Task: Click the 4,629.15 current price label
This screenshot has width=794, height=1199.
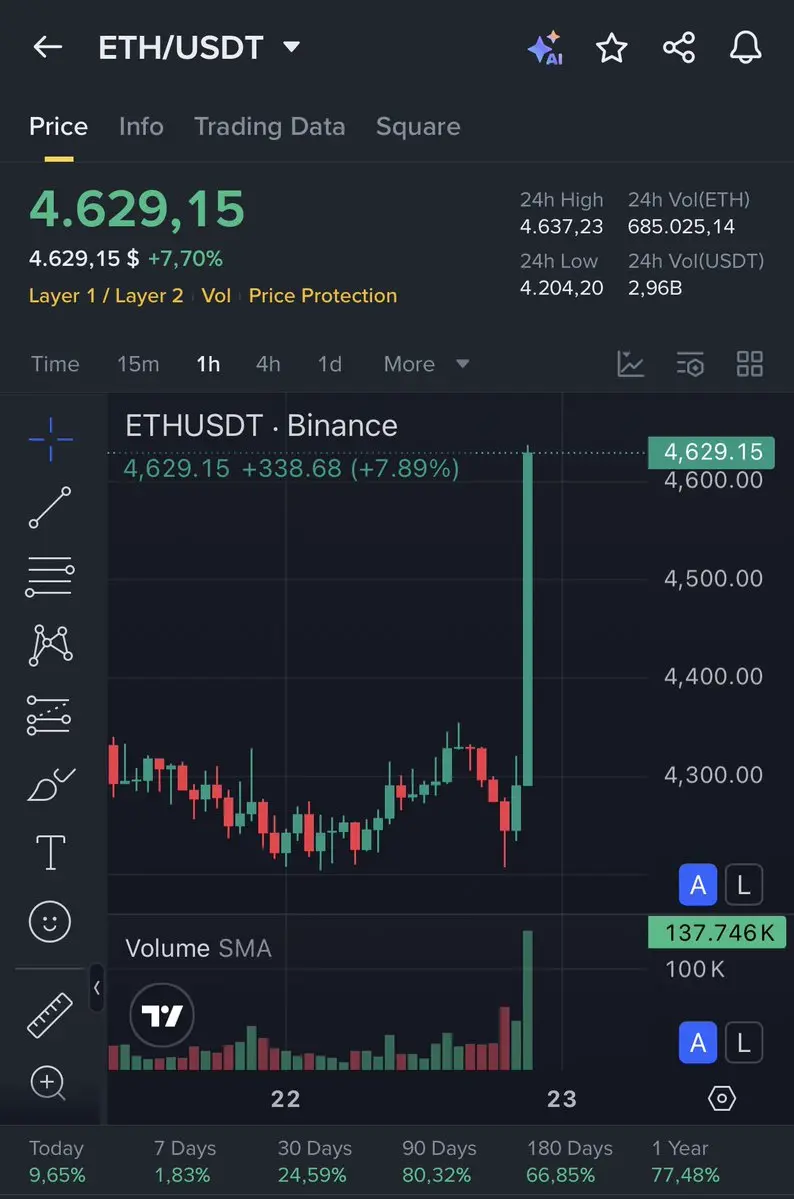Action: [711, 452]
